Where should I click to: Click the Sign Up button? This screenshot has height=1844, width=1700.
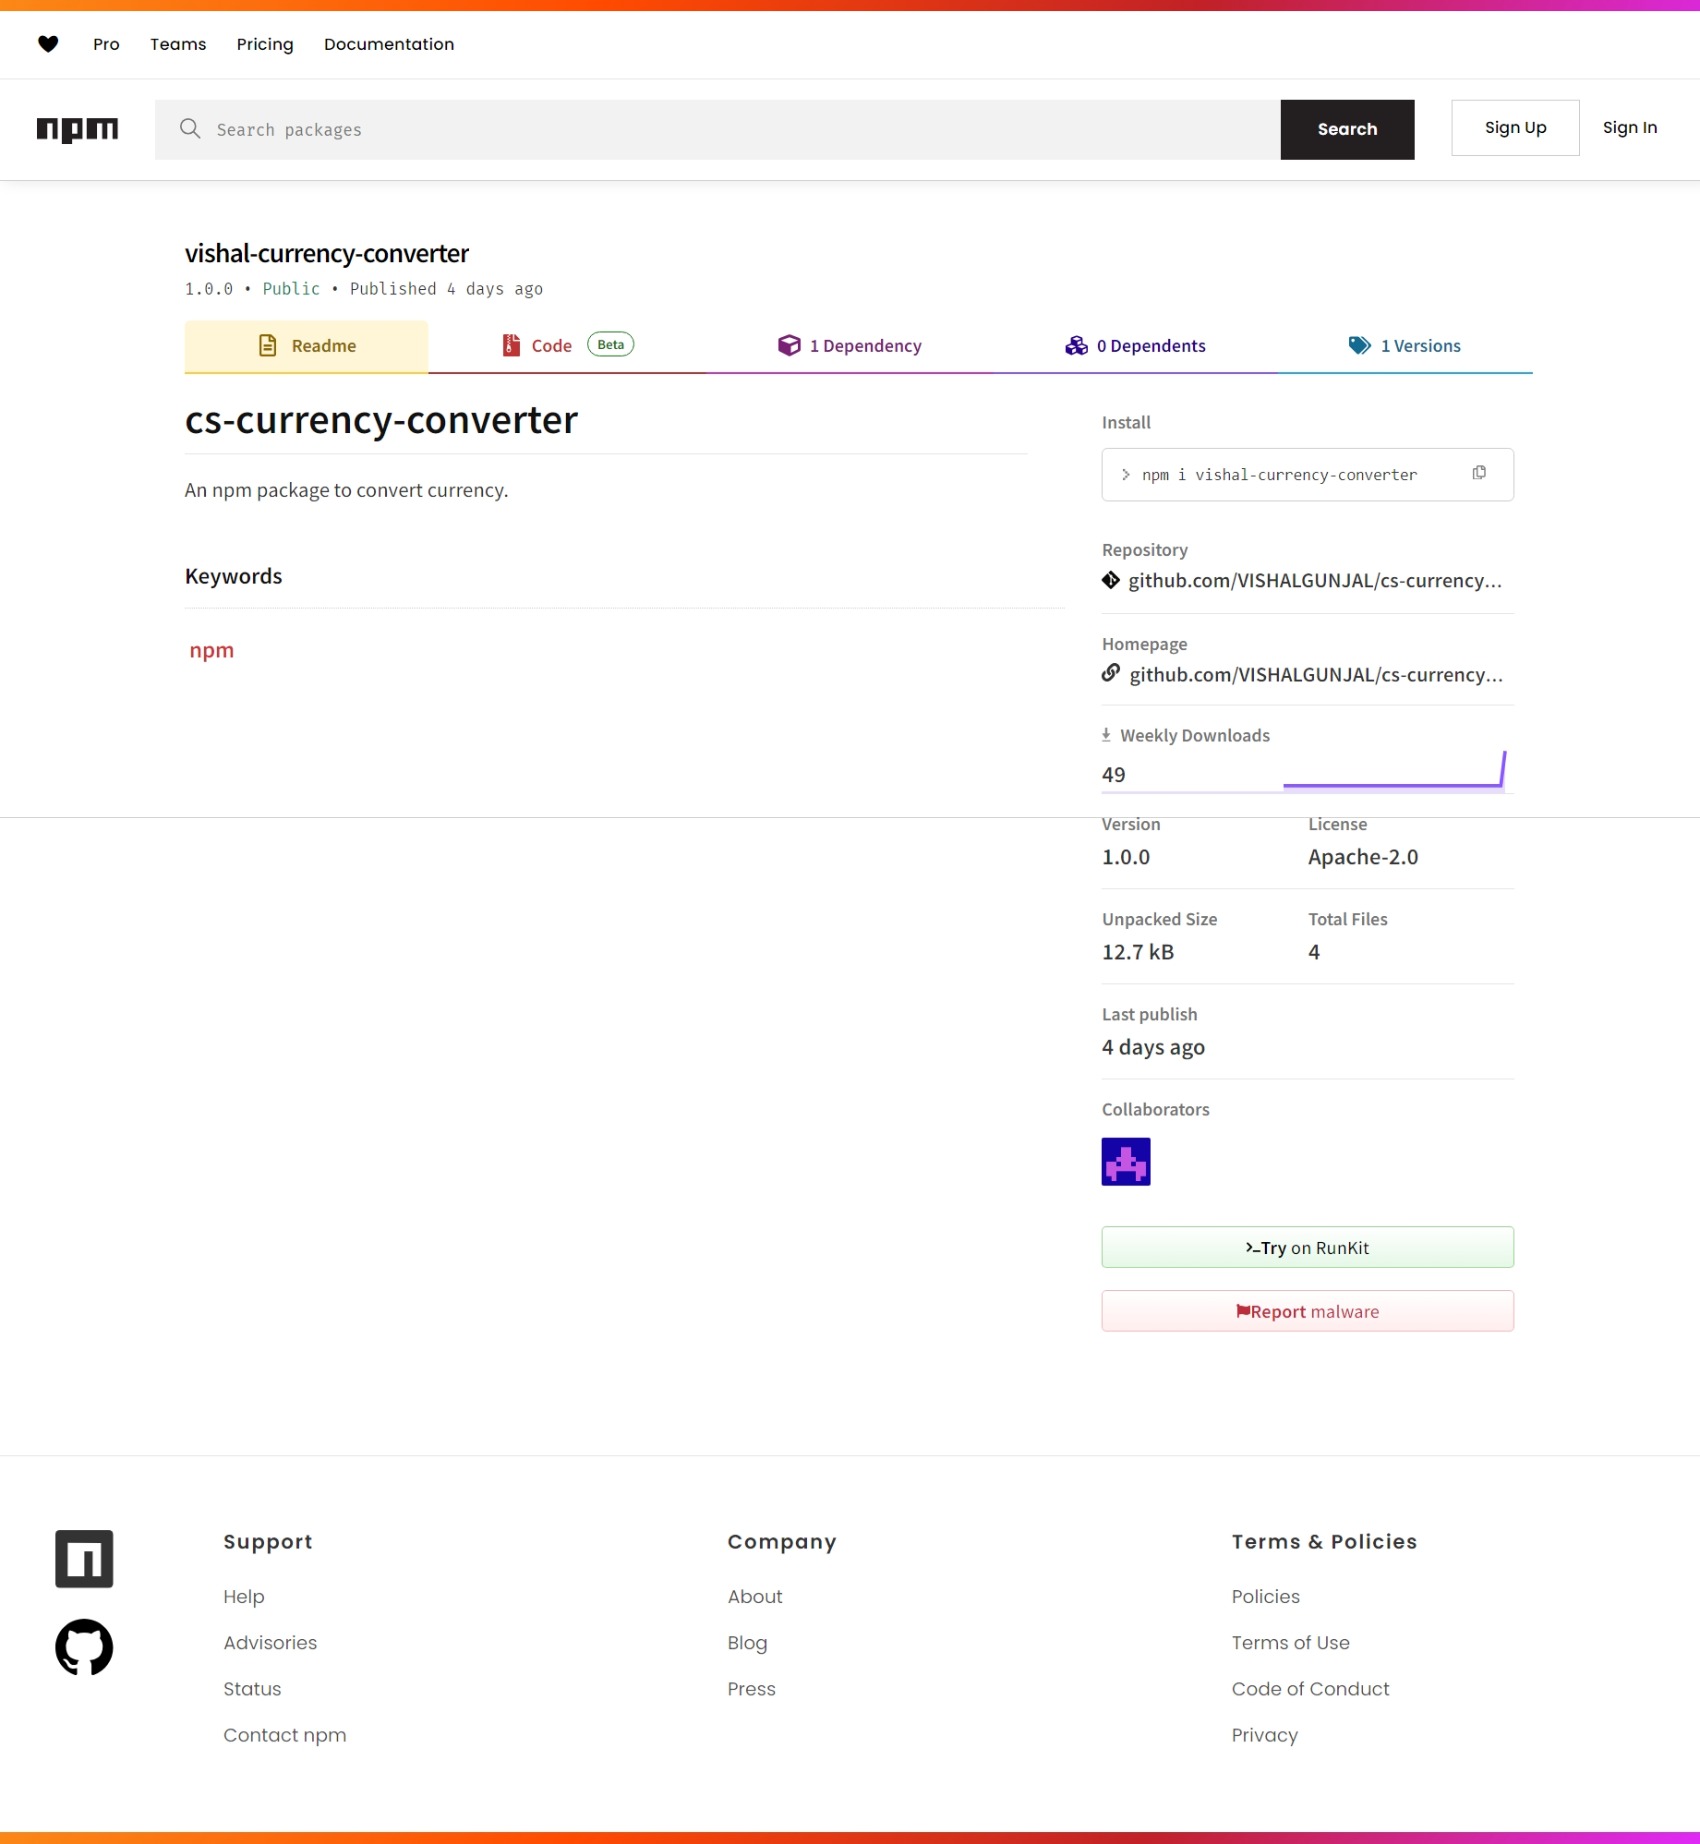click(x=1515, y=127)
